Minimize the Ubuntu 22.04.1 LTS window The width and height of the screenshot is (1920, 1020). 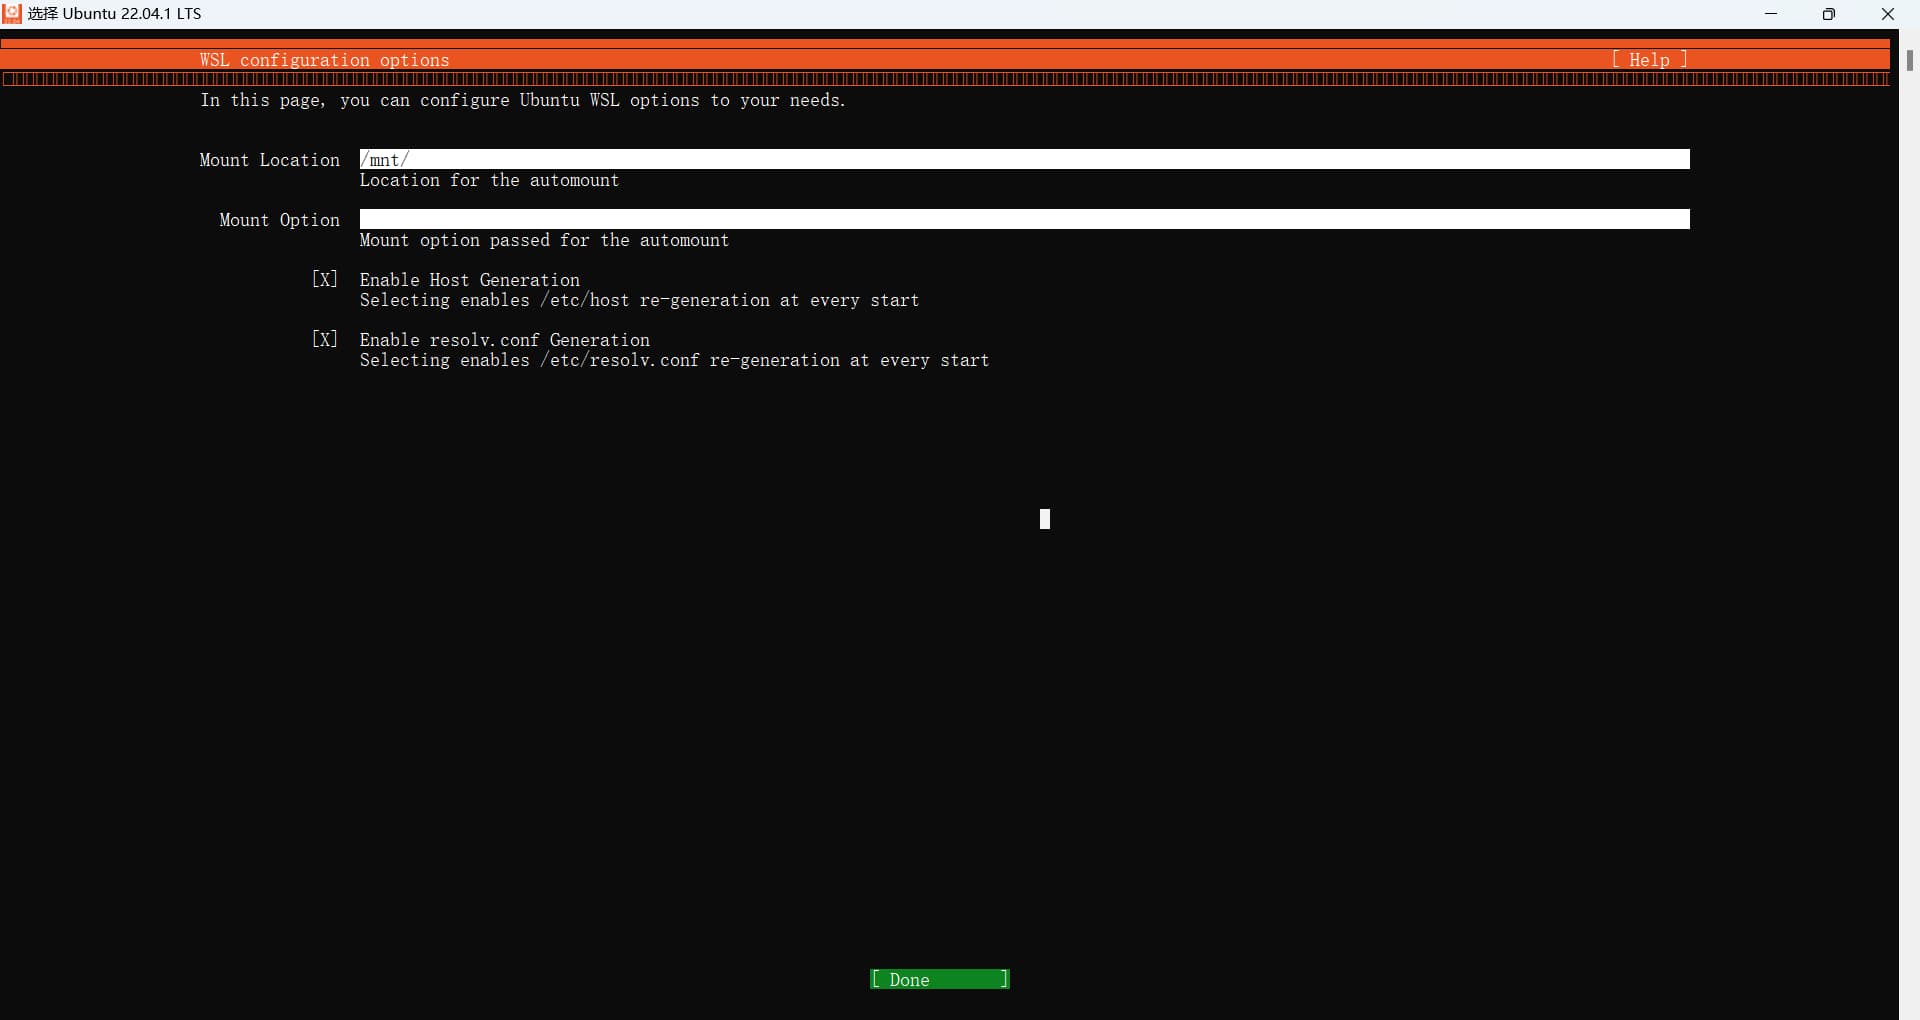point(1771,14)
